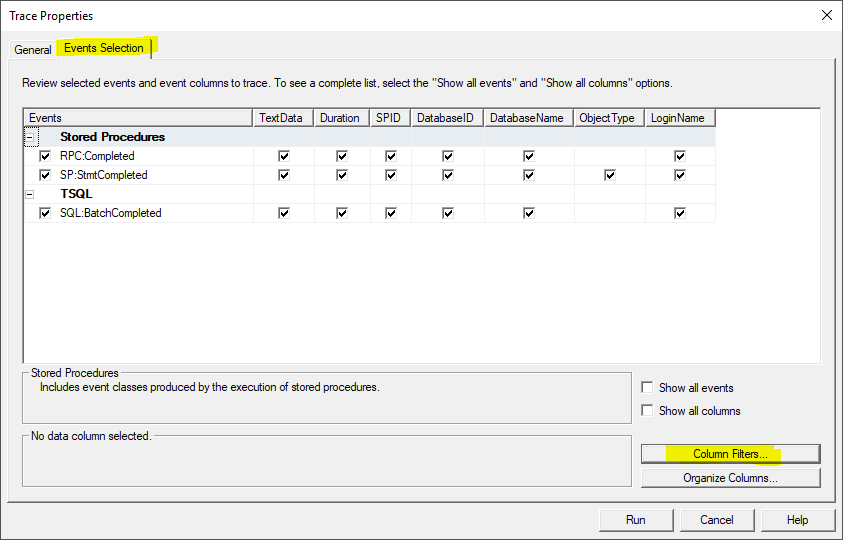Click the LoginName column header
This screenshot has height=540, width=843.
[x=680, y=118]
